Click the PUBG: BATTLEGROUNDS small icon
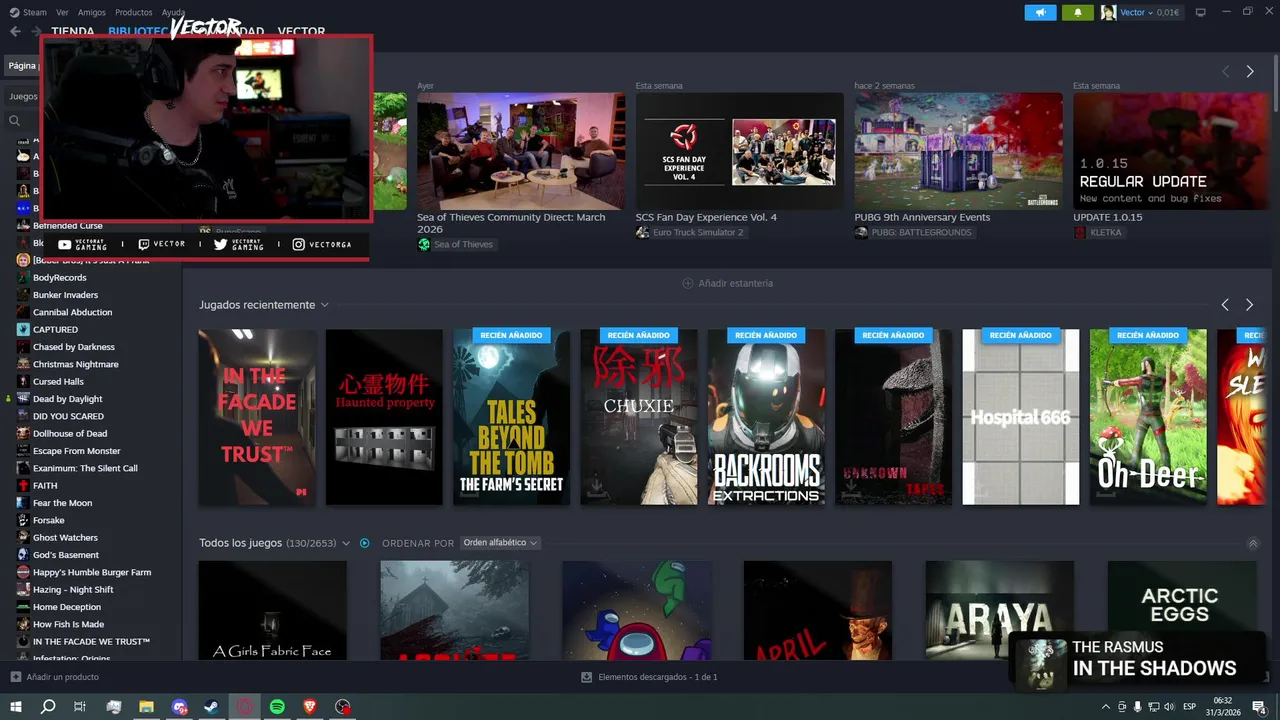1280x720 pixels. [x=861, y=232]
